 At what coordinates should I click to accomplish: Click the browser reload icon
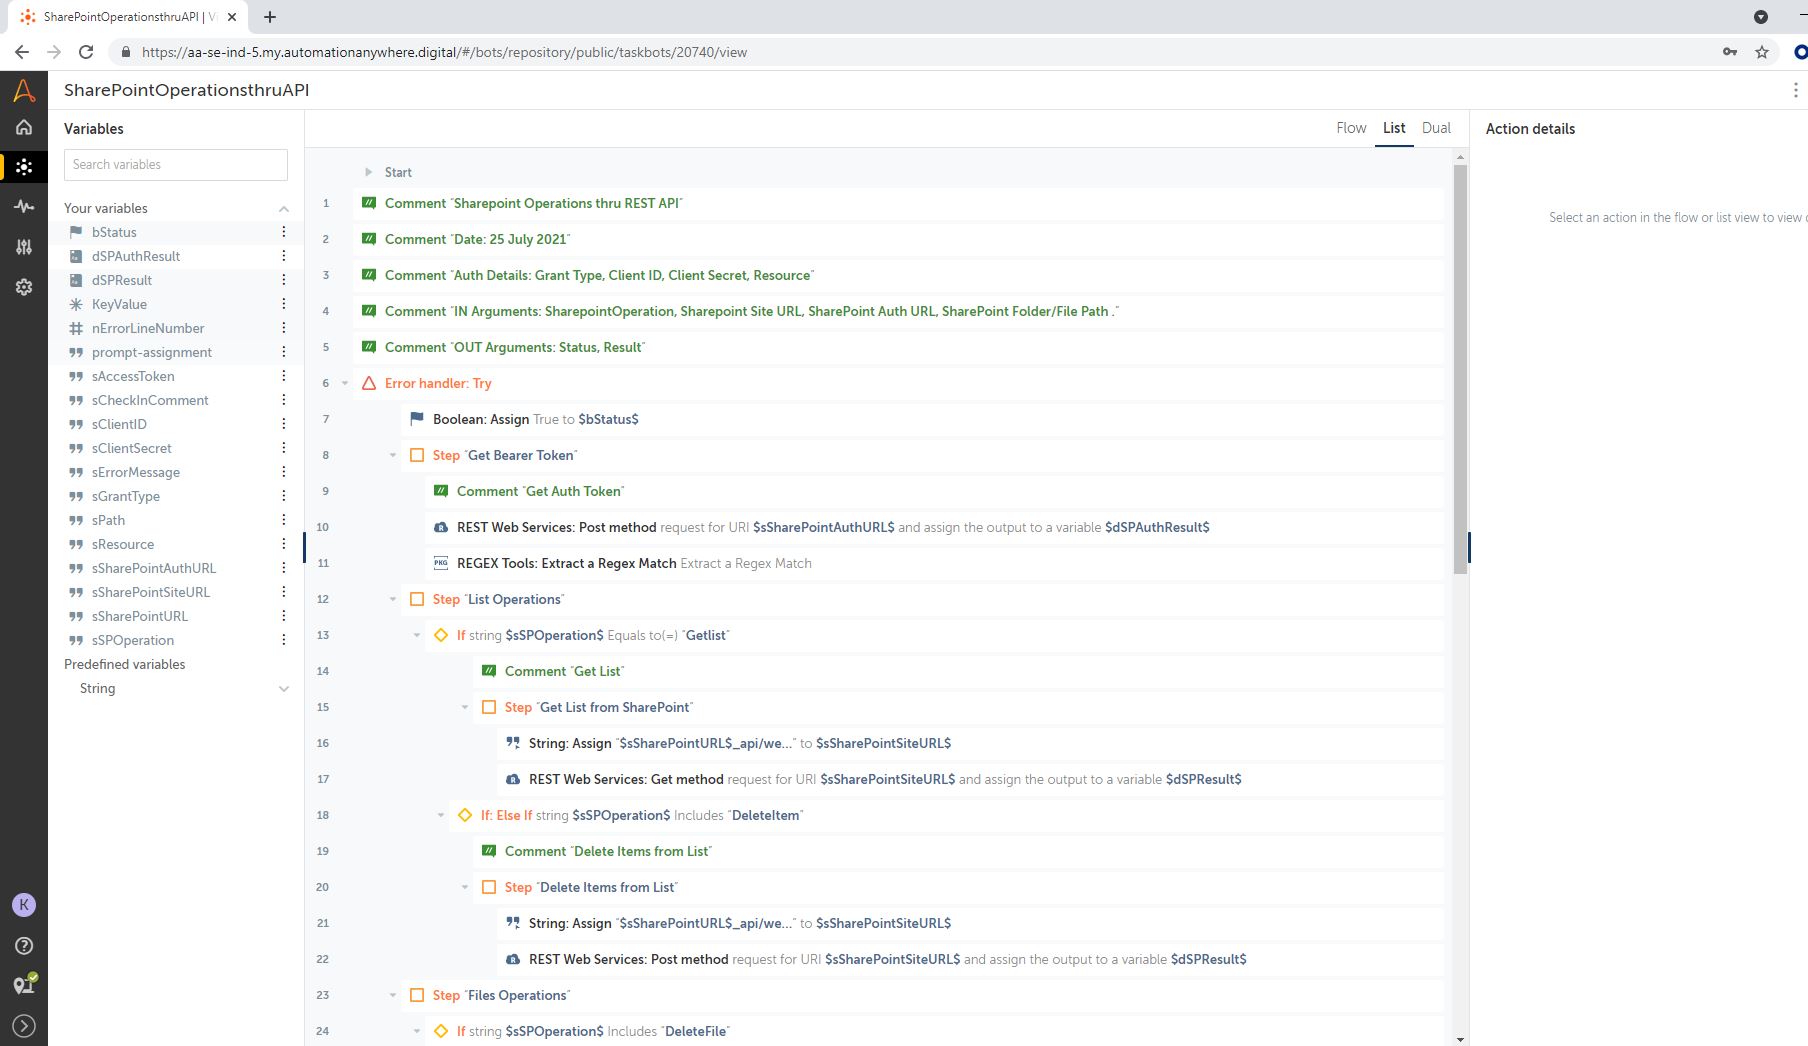[86, 52]
